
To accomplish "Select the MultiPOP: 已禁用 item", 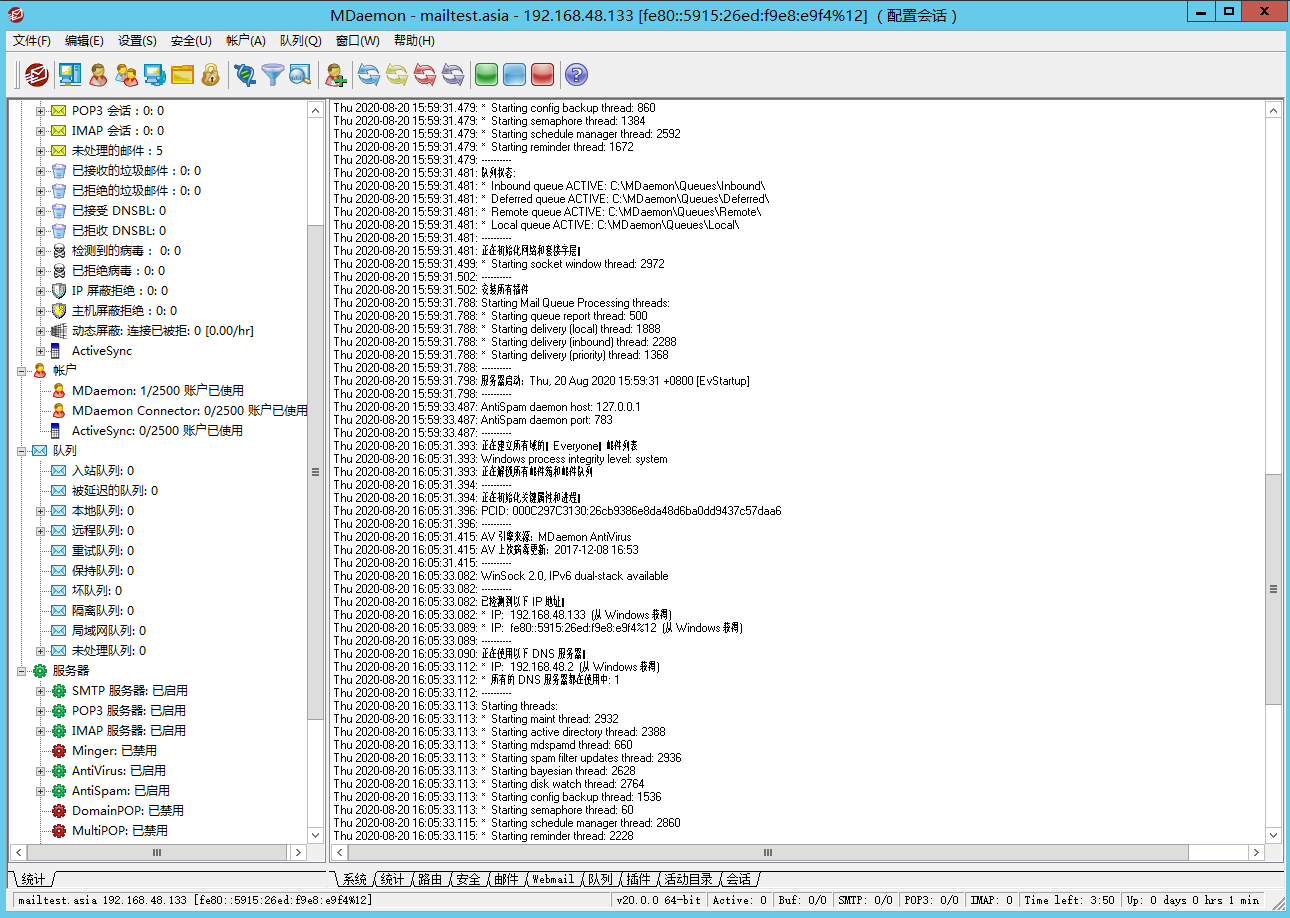I will pyautogui.click(x=120, y=831).
